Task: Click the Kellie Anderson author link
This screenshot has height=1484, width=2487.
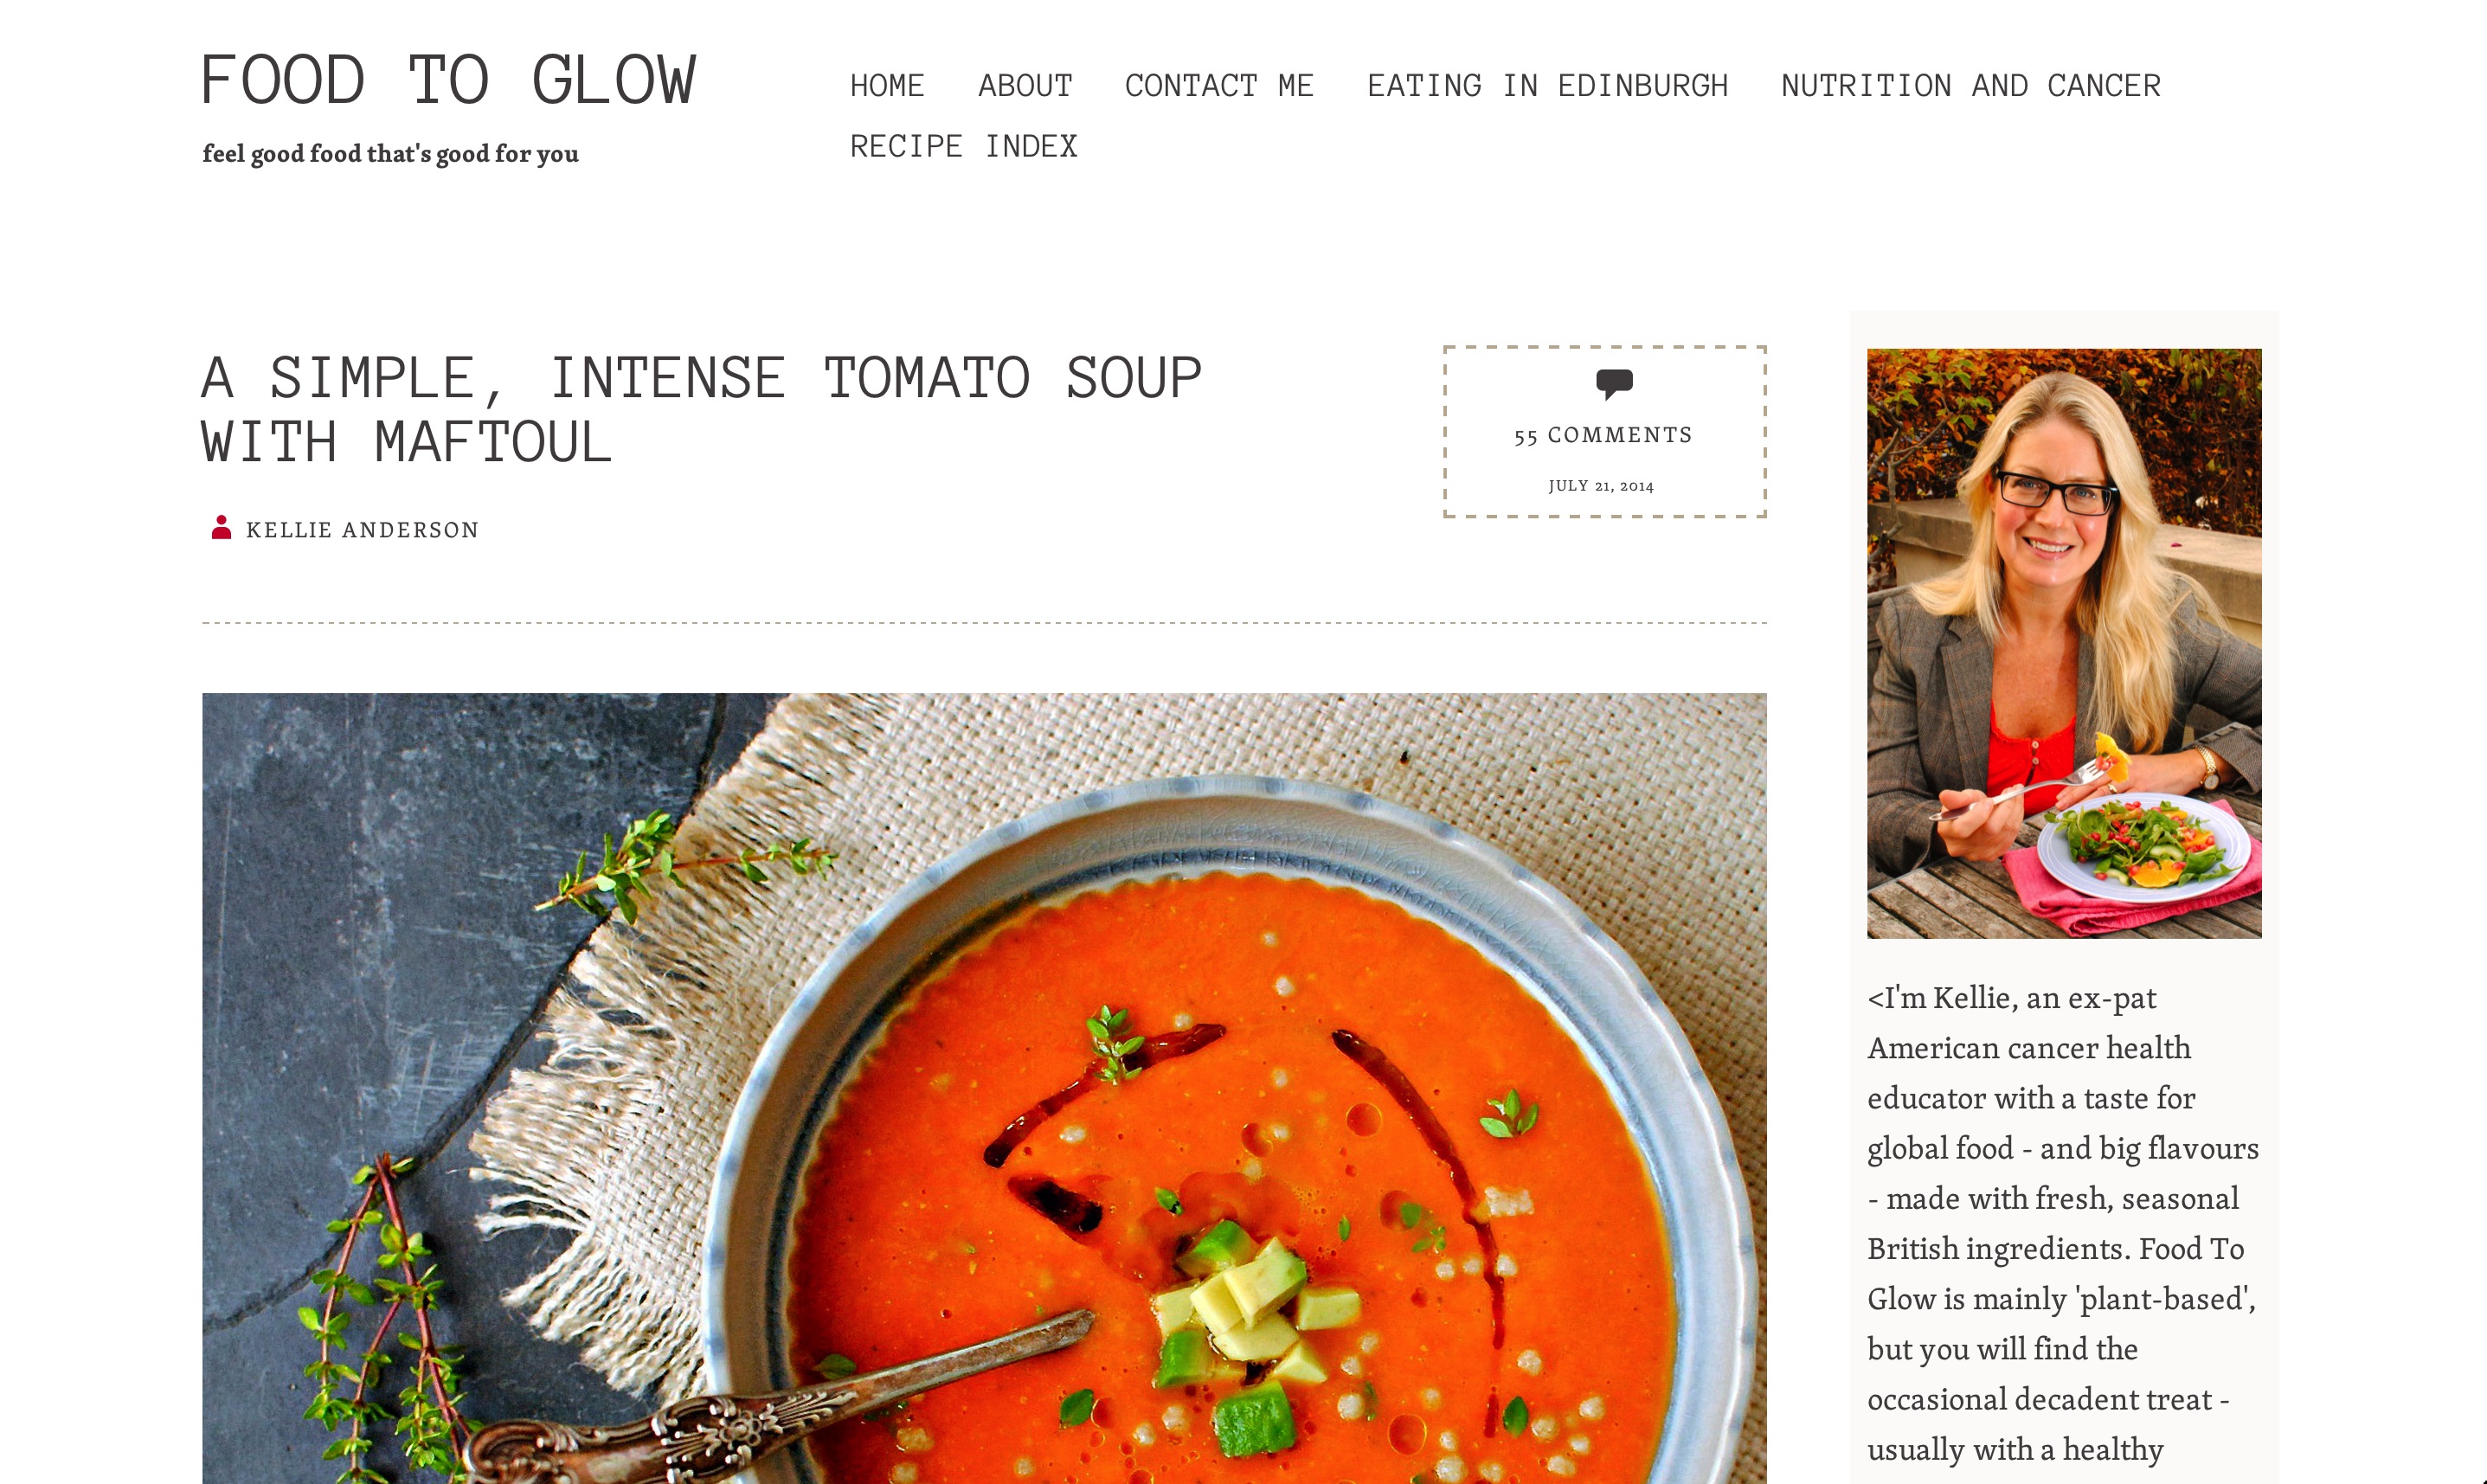Action: tap(362, 530)
